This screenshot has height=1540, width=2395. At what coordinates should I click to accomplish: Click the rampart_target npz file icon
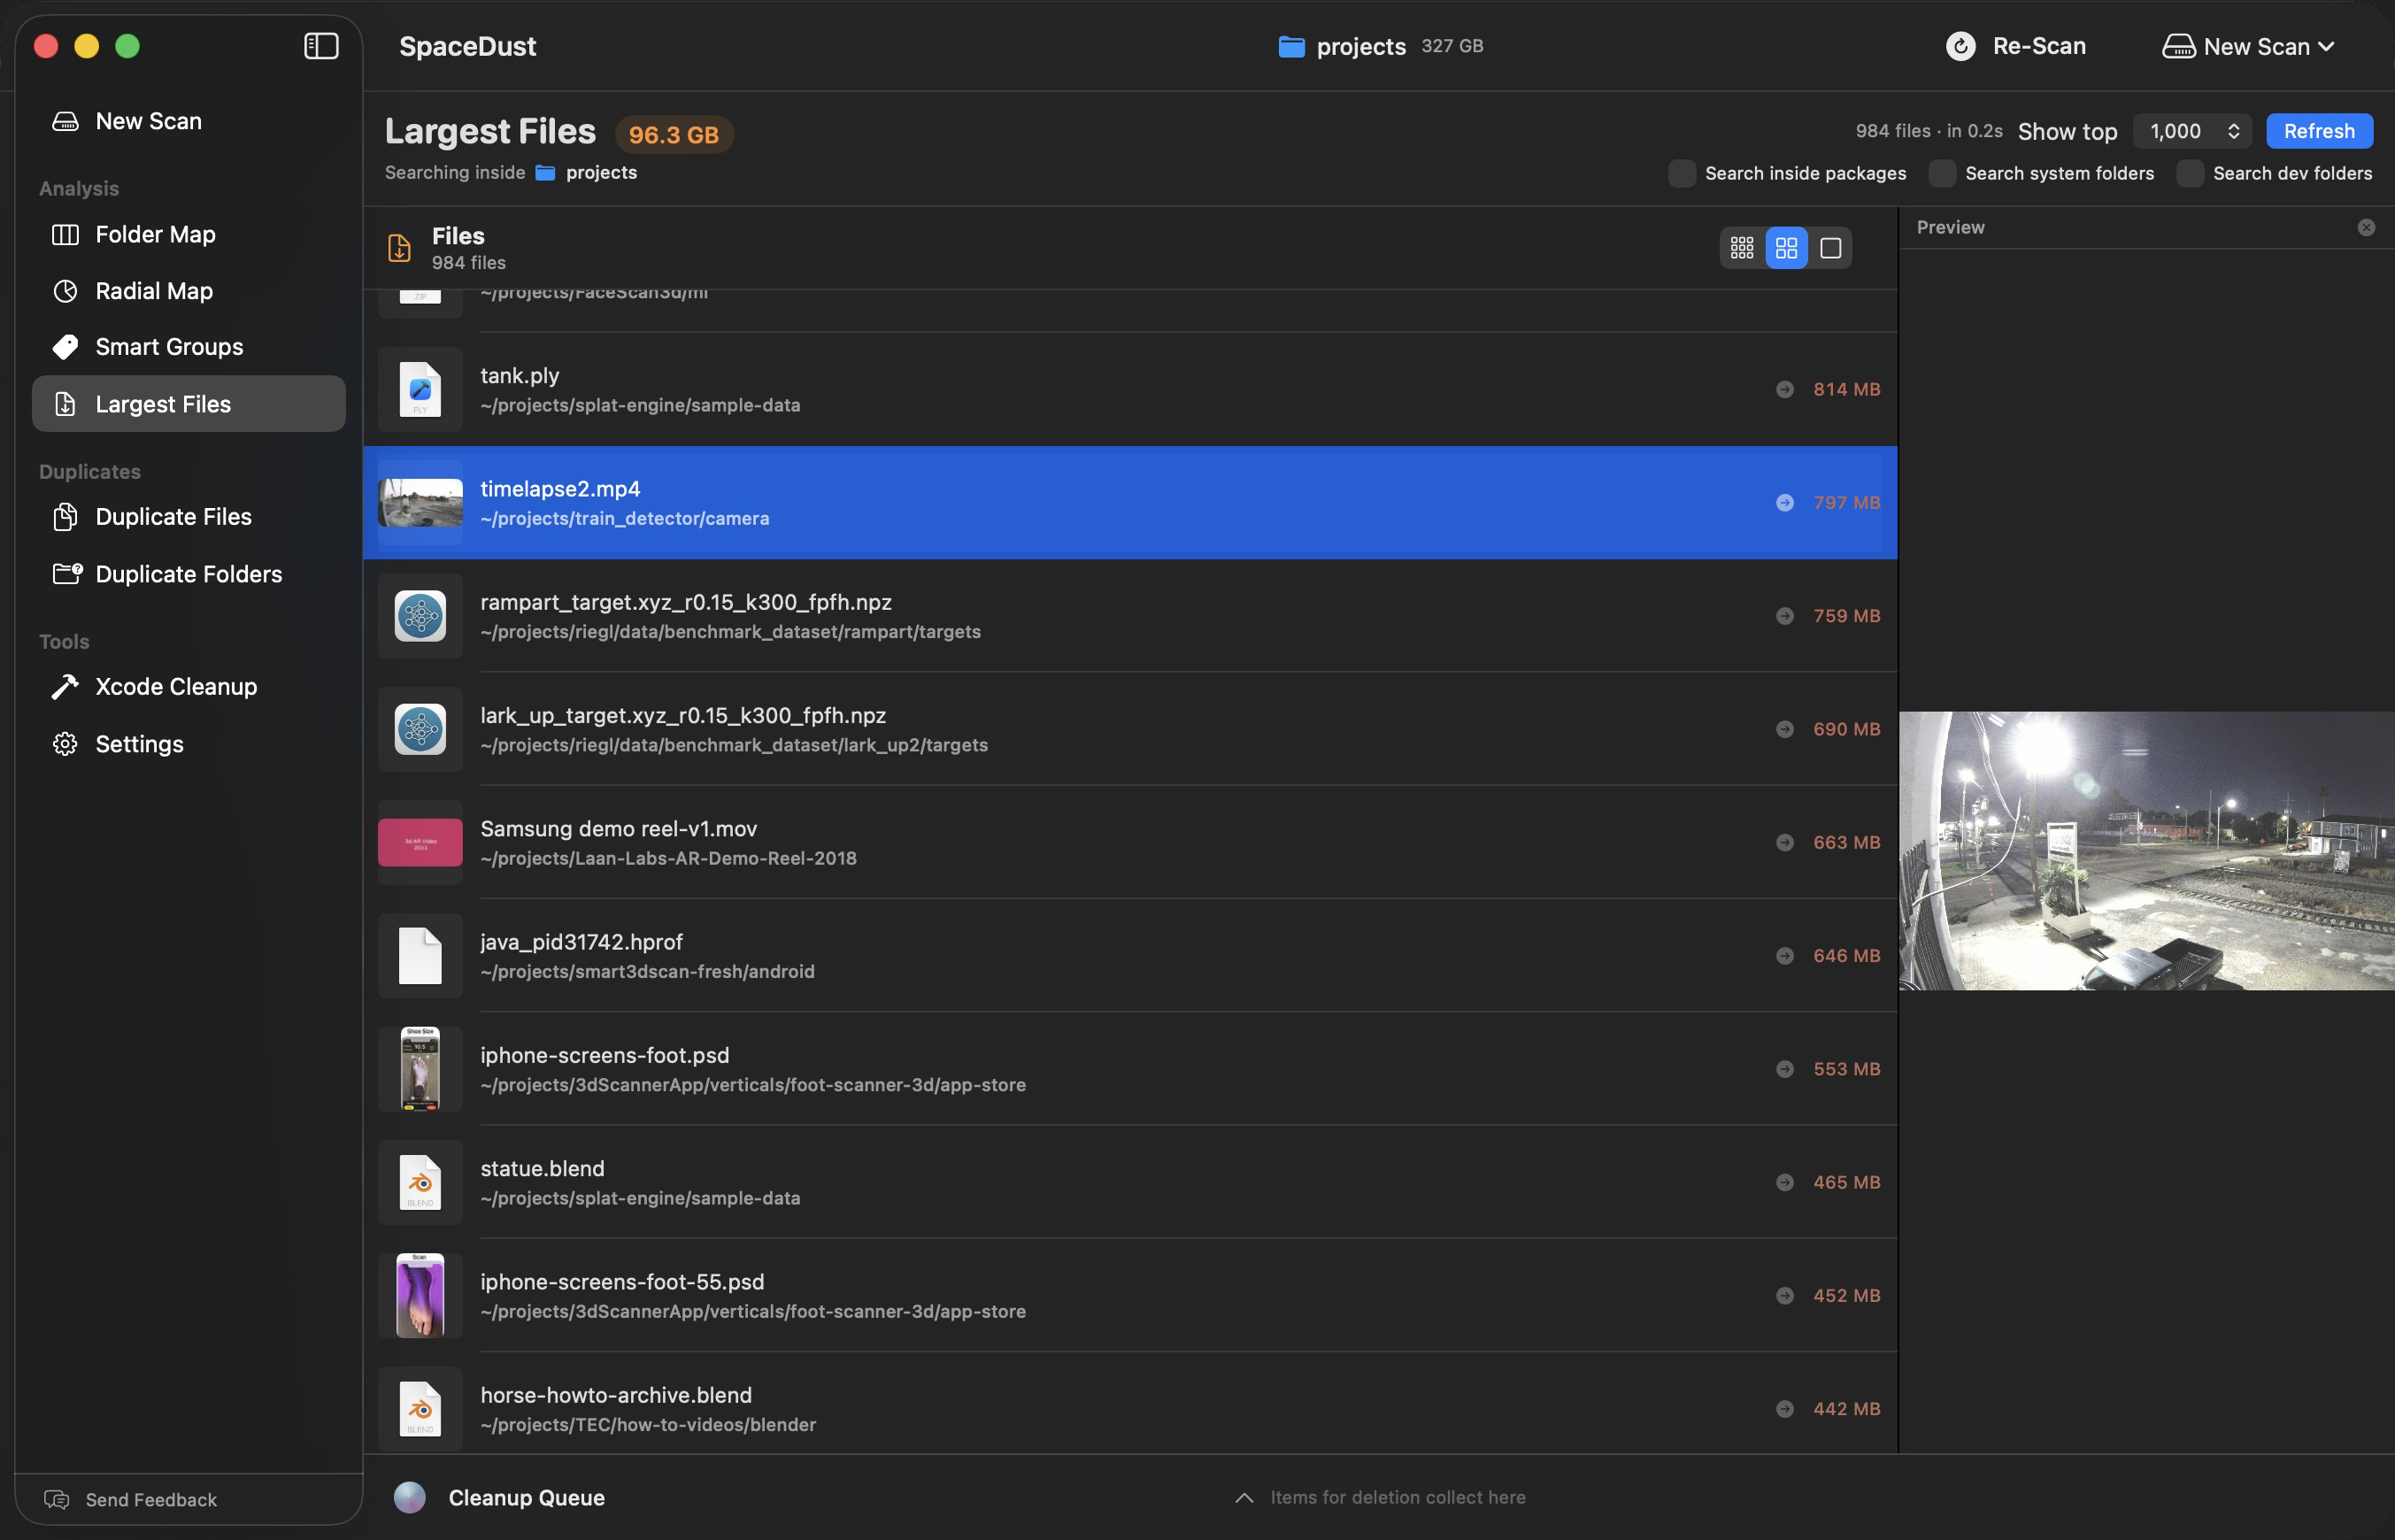click(420, 616)
